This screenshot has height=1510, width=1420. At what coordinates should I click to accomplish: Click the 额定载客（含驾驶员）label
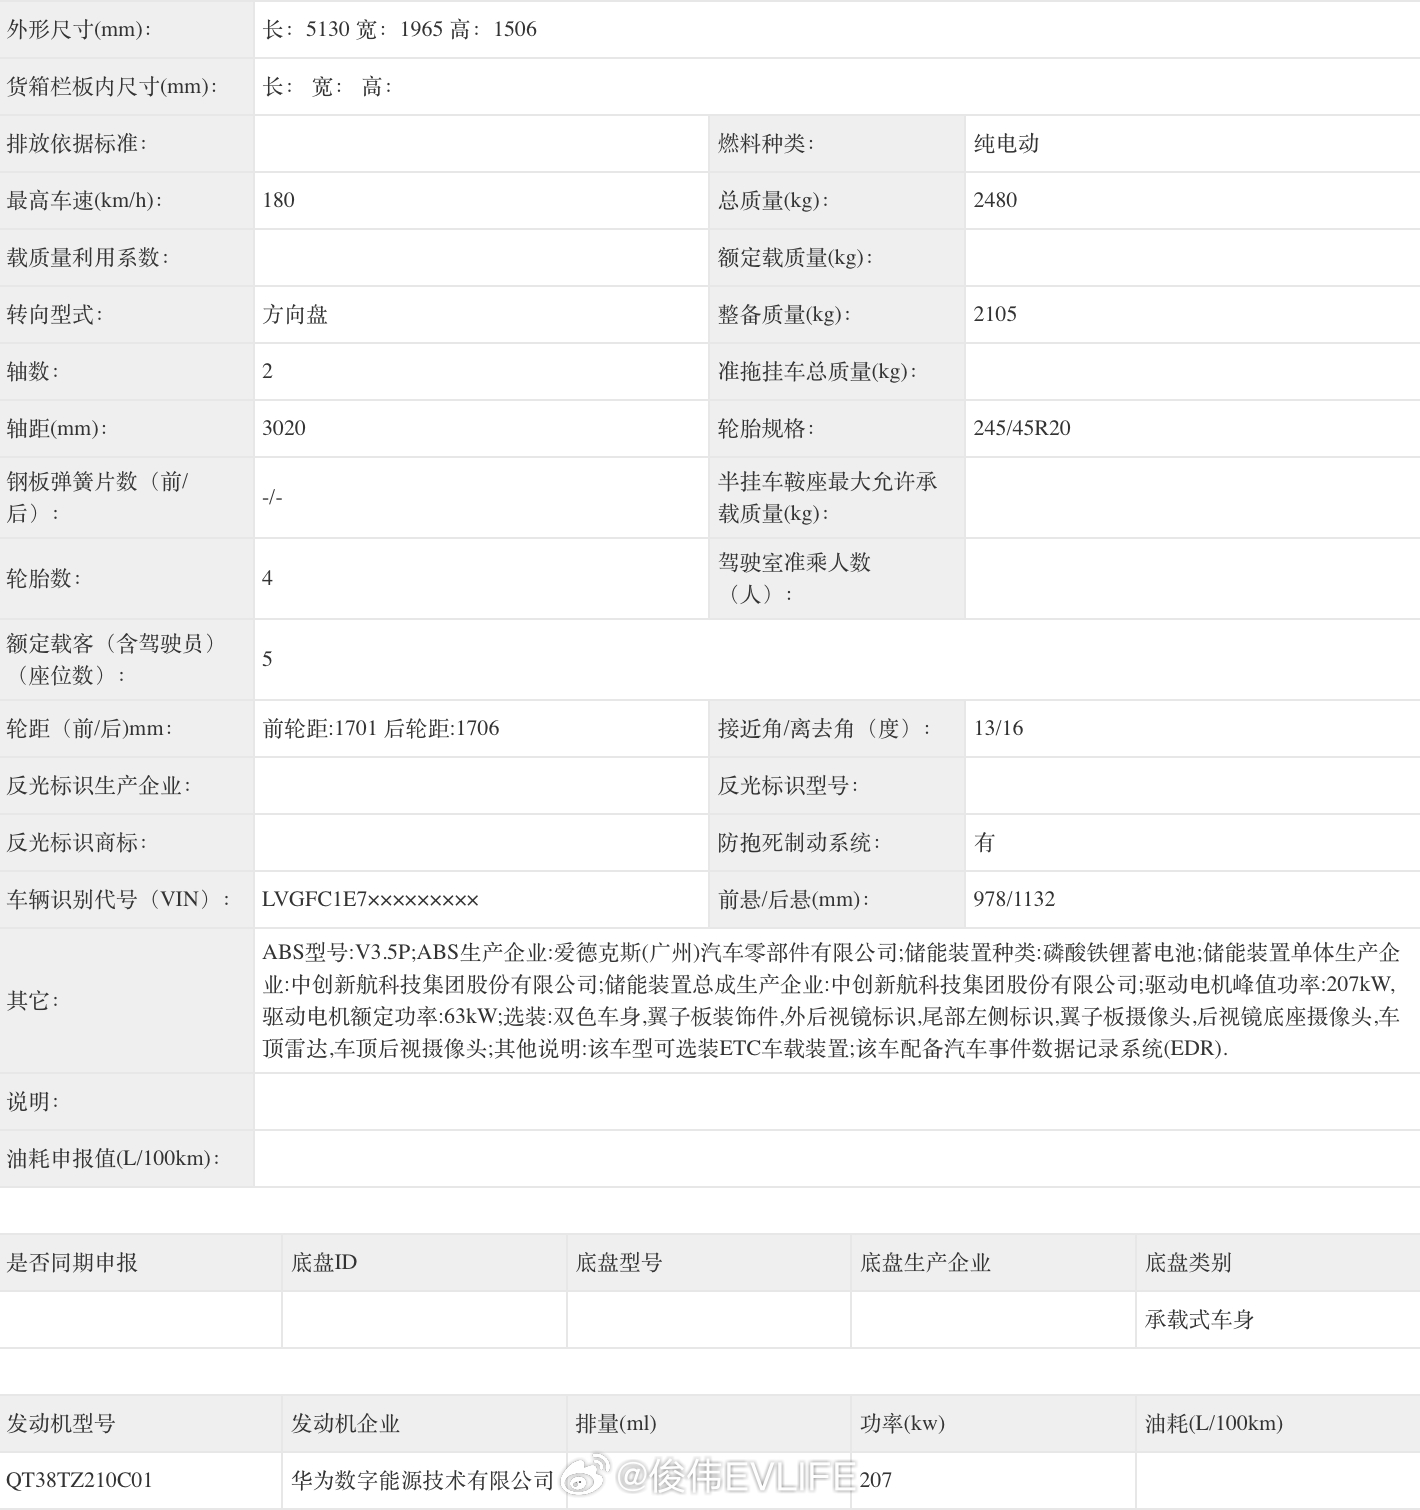(111, 659)
